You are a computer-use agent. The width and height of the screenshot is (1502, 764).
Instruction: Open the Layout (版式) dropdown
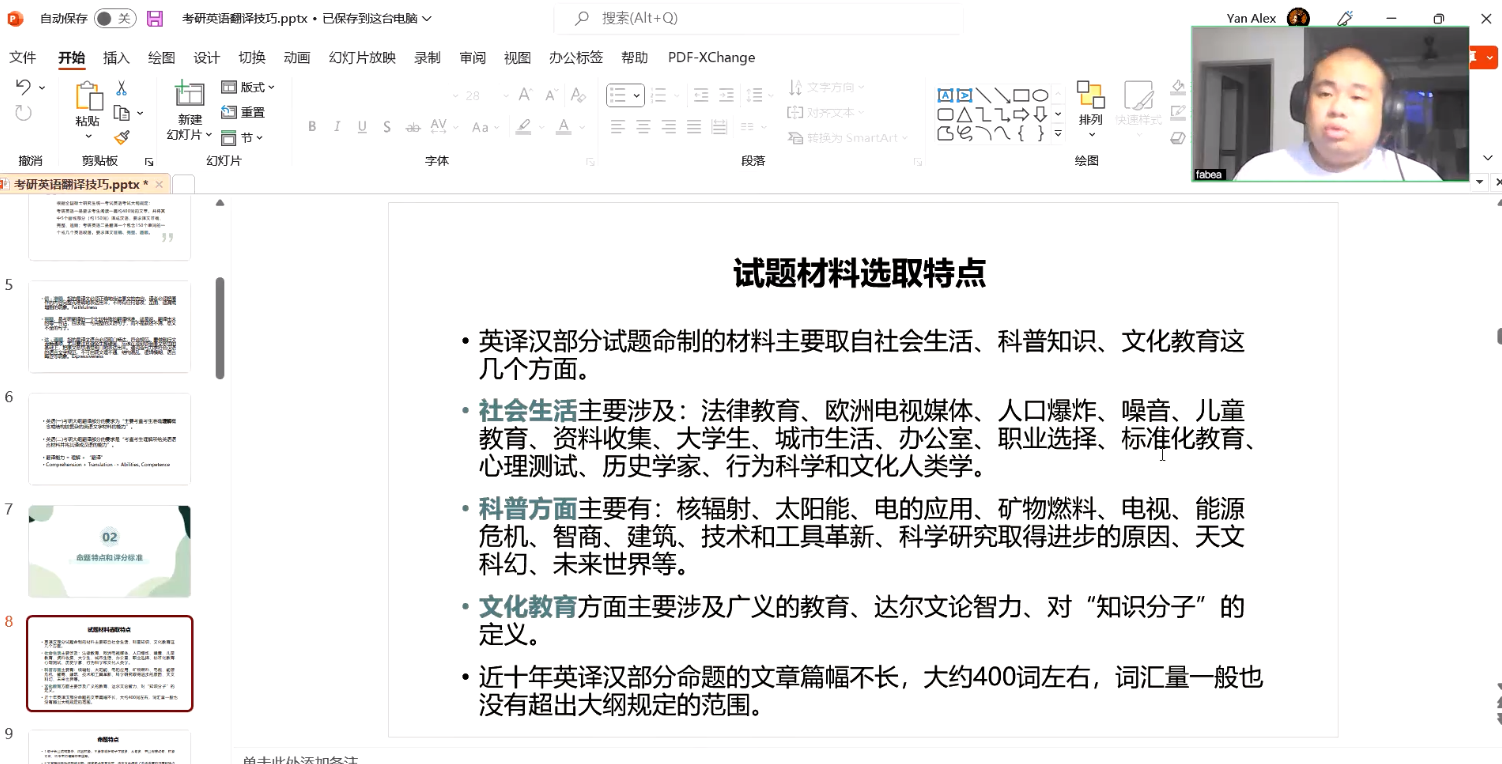pyautogui.click(x=247, y=87)
